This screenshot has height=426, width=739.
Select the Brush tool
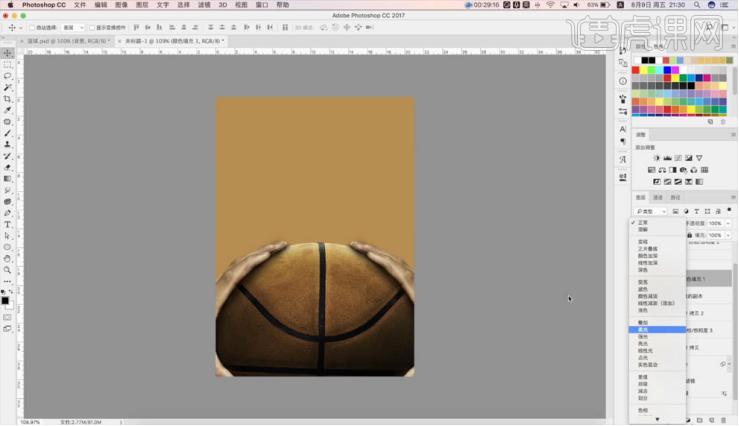tap(7, 134)
